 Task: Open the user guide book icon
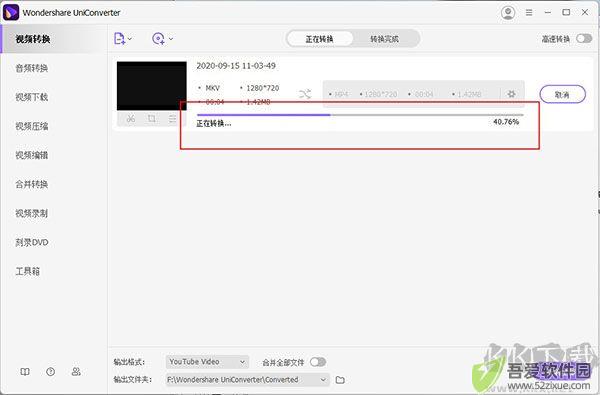click(x=25, y=372)
